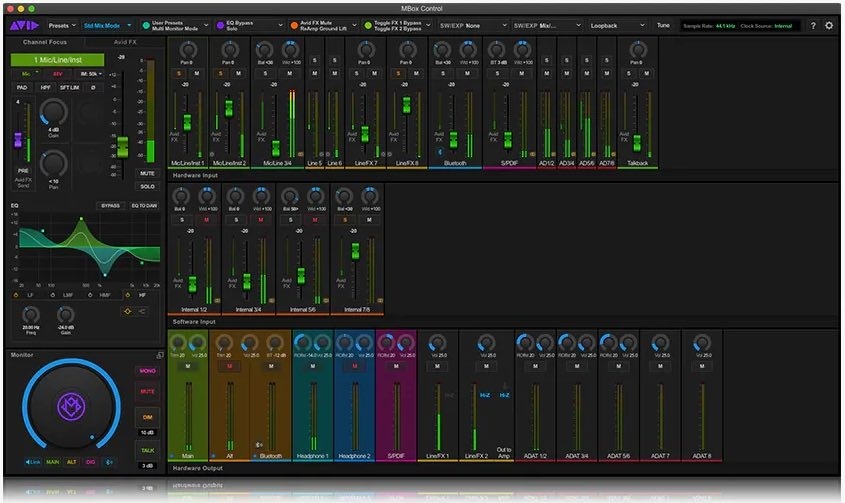Open the settings gear icon
Screen dimensions: 845x503
pos(829,25)
